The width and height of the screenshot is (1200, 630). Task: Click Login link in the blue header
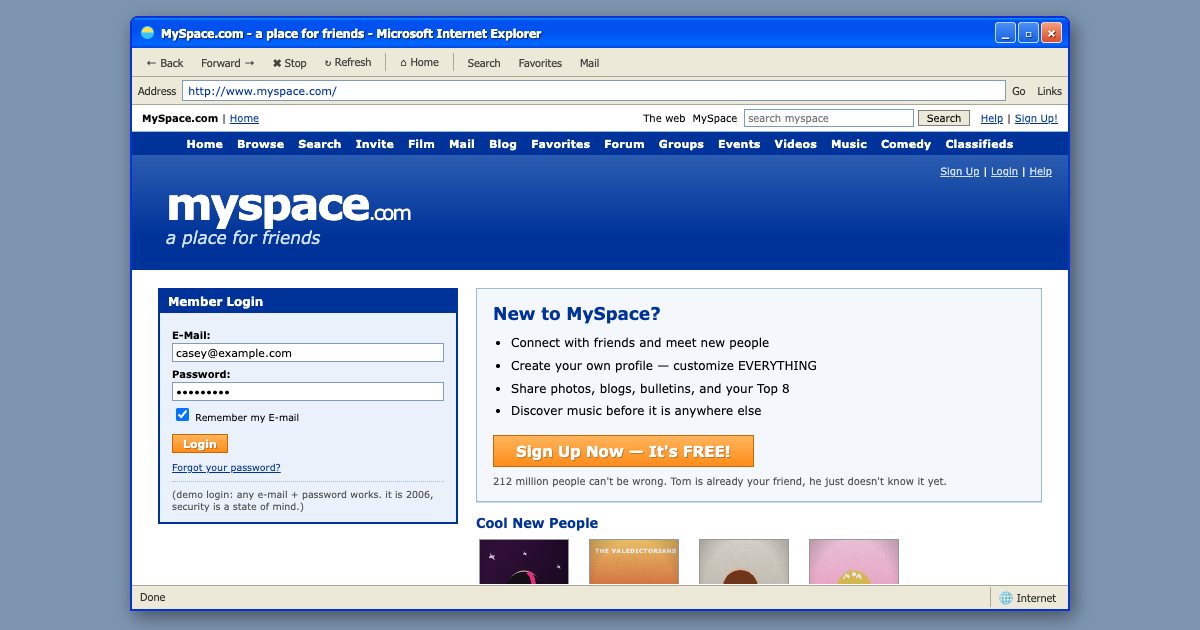1004,171
